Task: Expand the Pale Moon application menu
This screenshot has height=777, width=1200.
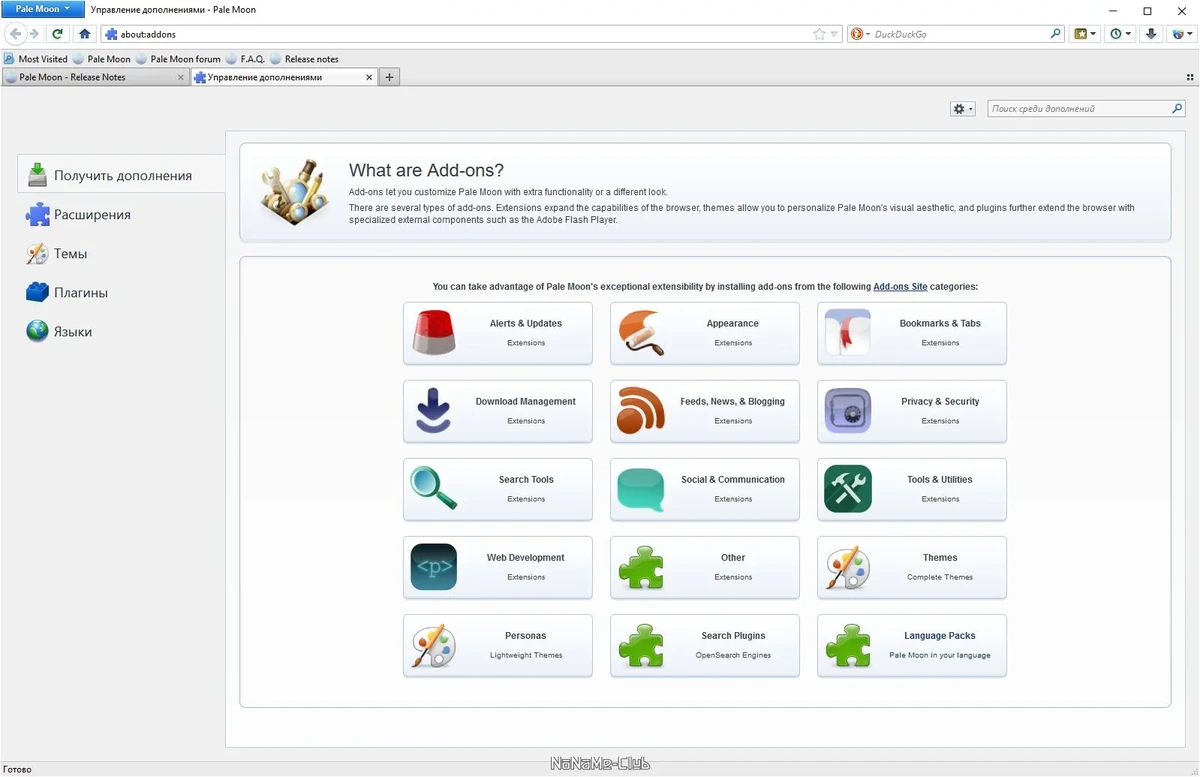Action: coord(42,9)
